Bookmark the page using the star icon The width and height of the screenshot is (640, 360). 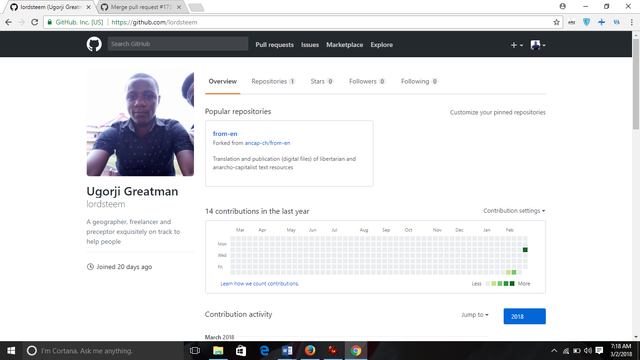click(x=556, y=22)
